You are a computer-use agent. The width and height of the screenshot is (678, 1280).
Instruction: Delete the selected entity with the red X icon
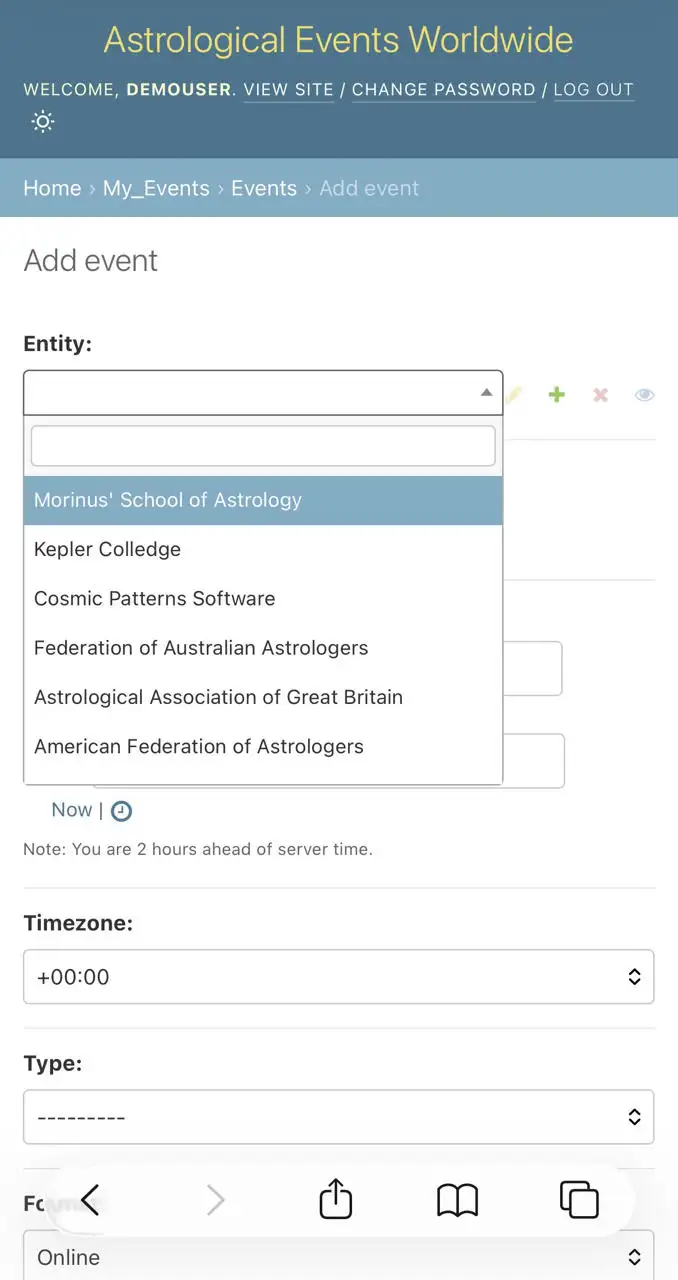pos(600,394)
